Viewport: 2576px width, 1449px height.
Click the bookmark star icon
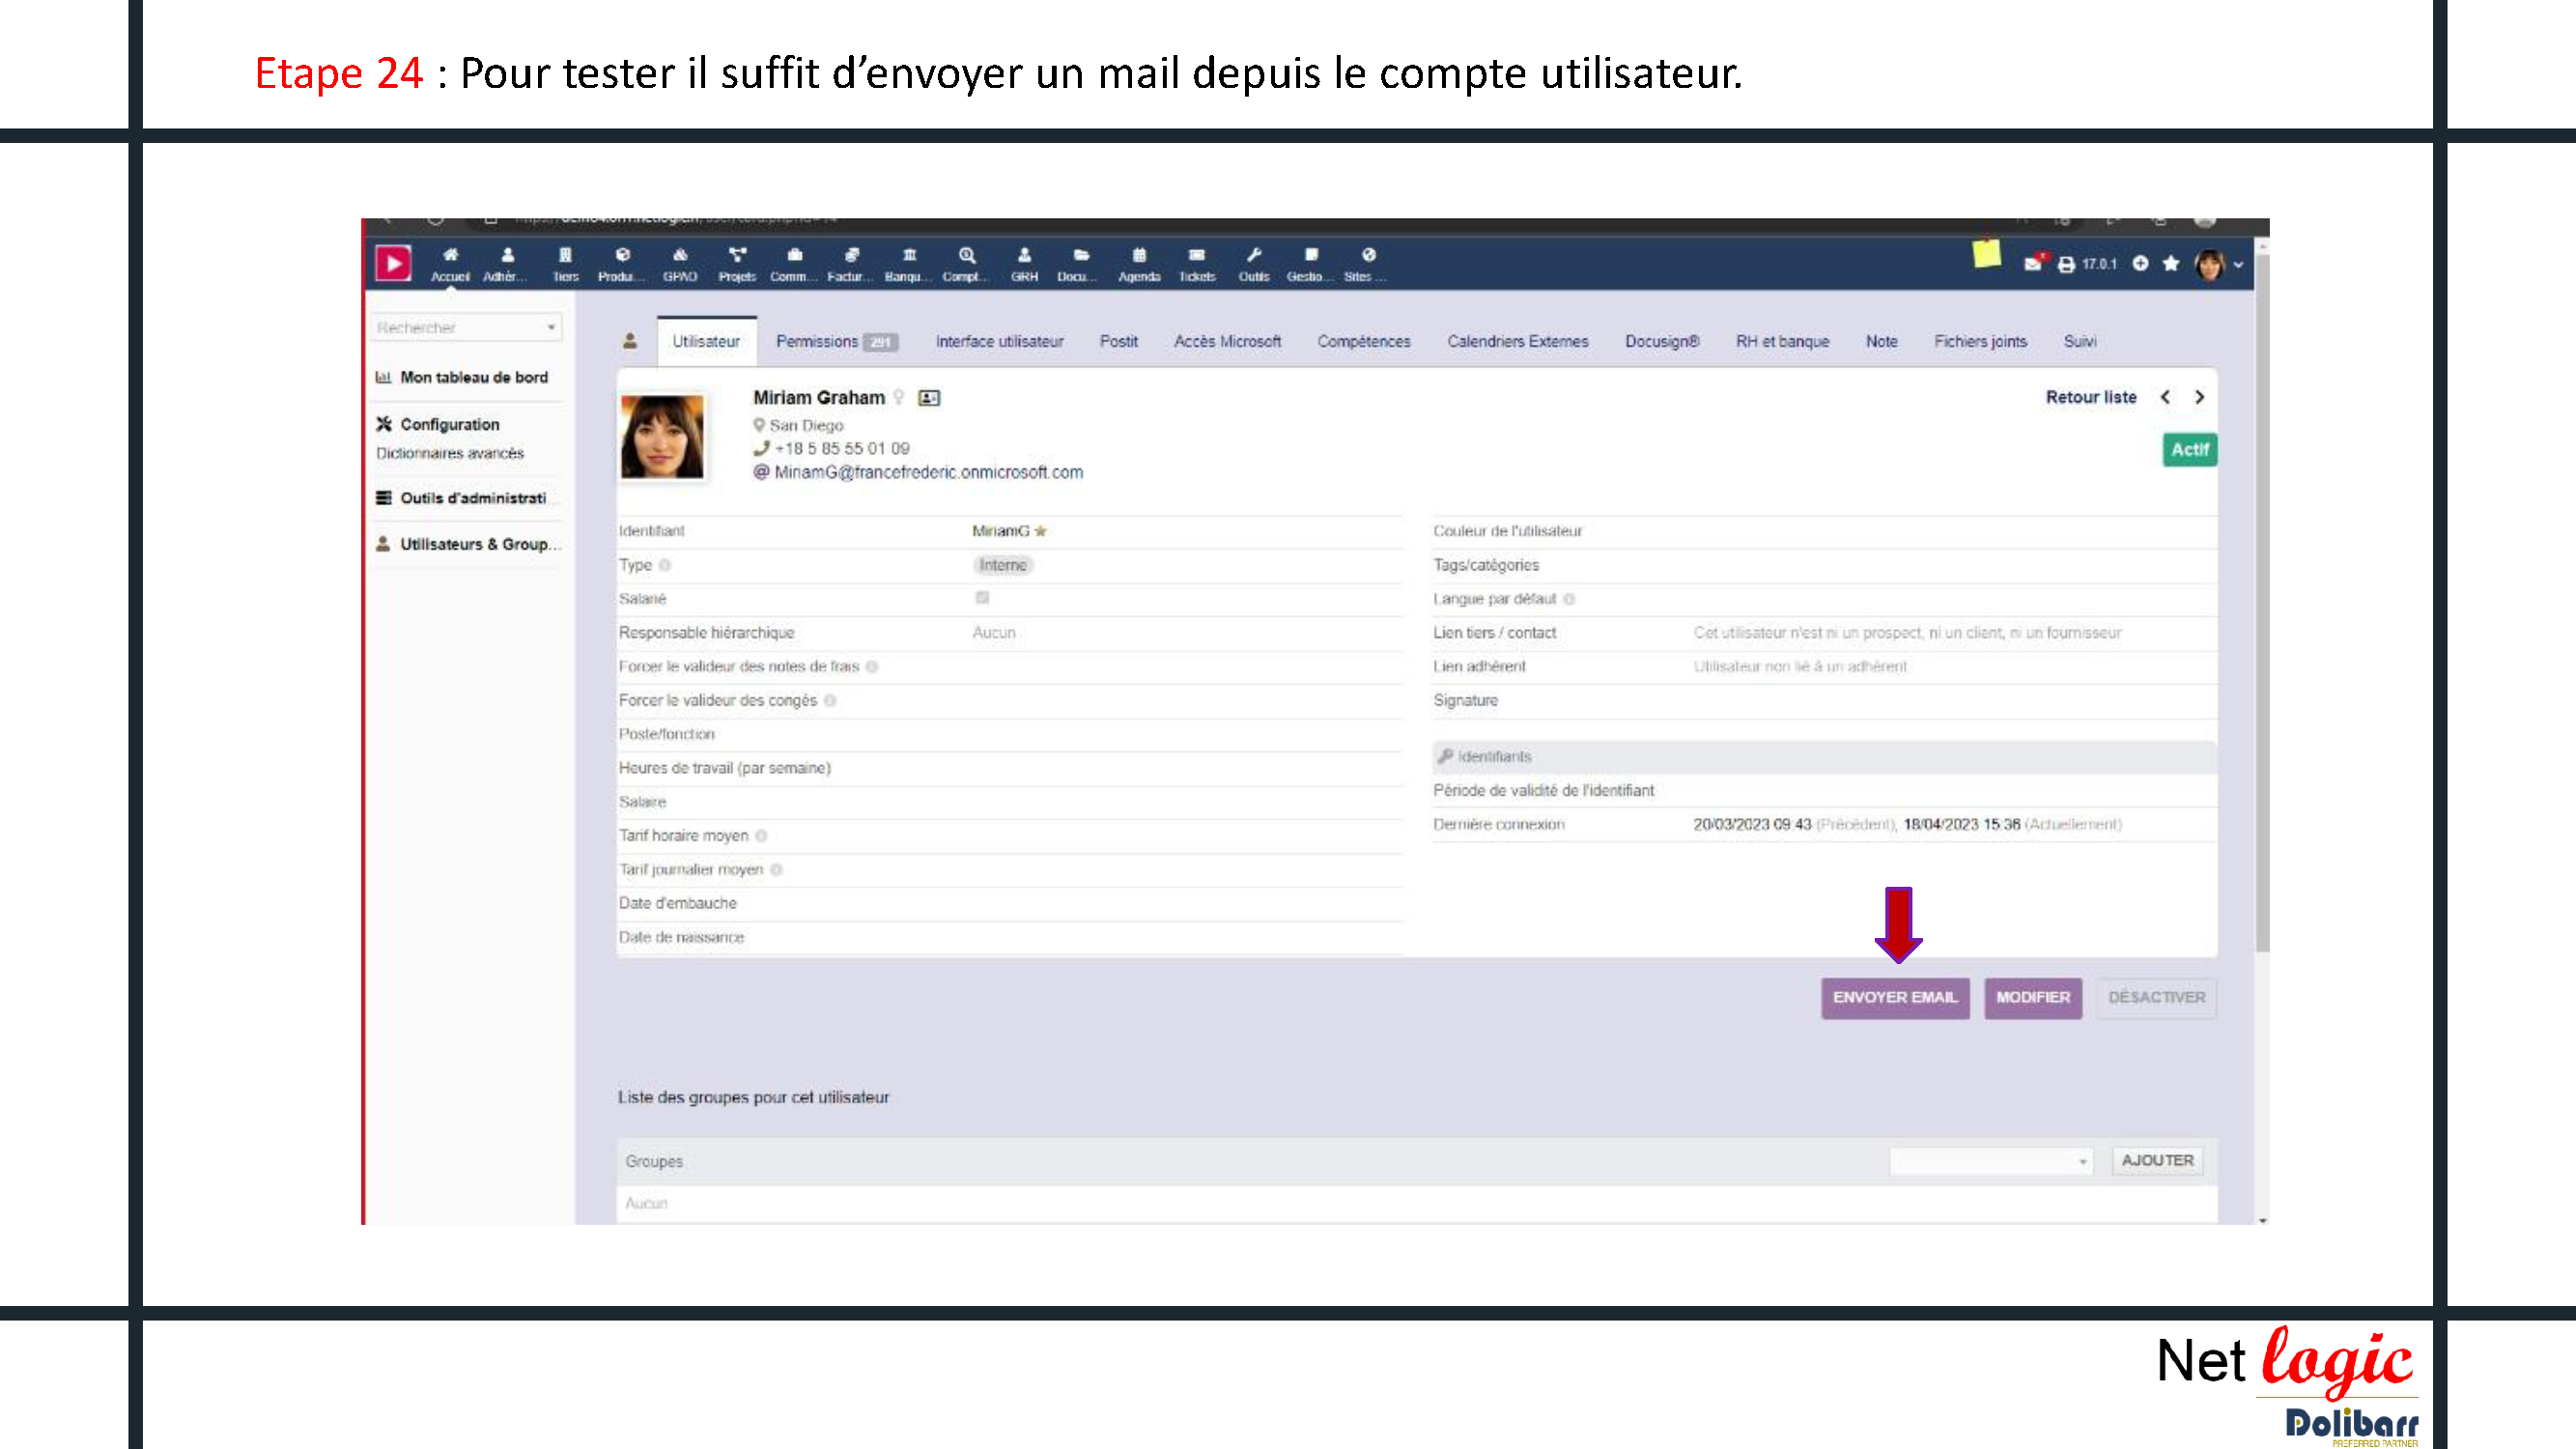[x=2171, y=263]
